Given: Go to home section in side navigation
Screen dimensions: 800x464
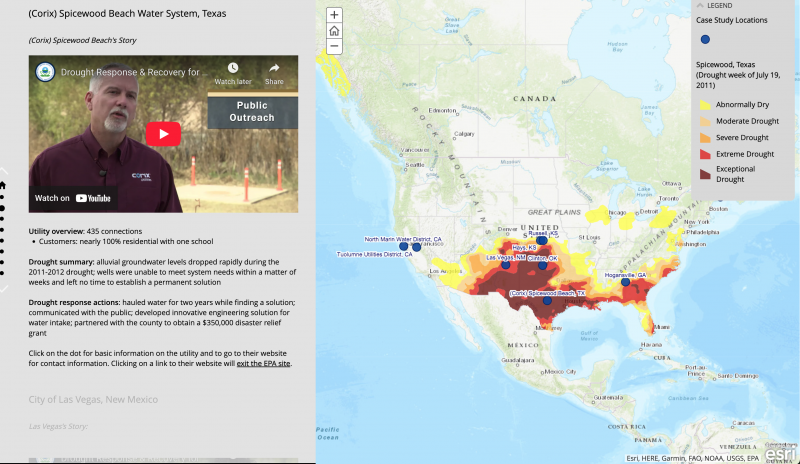Looking at the screenshot, I should 3,185.
